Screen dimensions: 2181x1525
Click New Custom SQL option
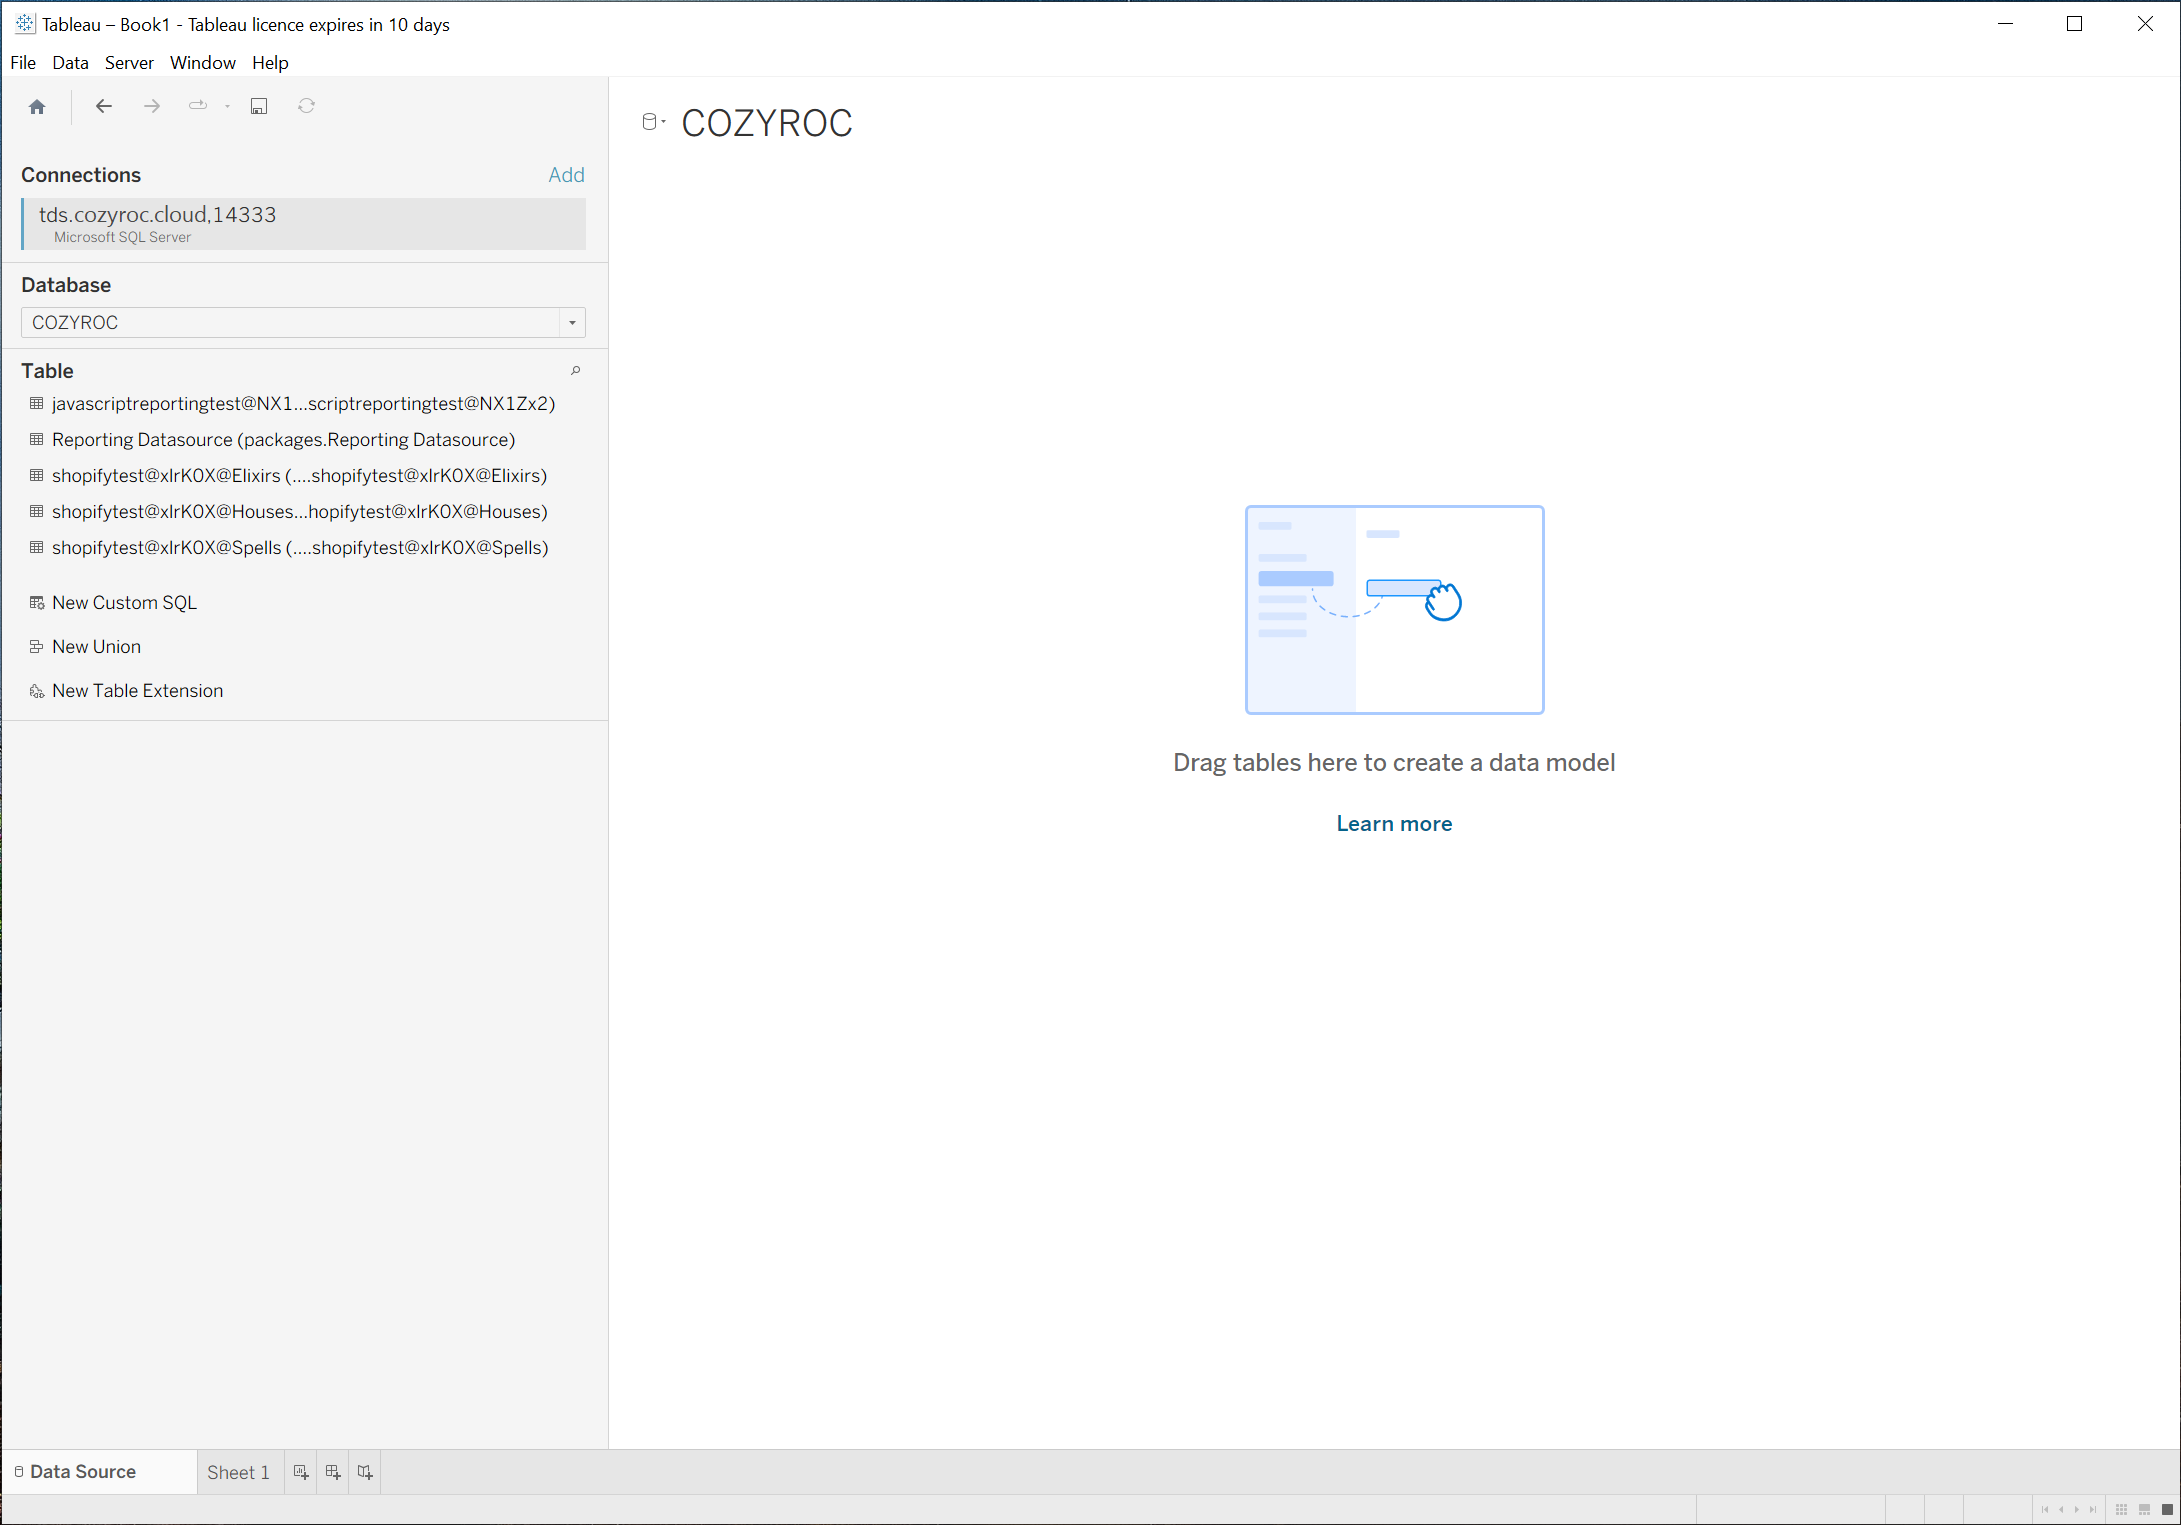tap(124, 603)
